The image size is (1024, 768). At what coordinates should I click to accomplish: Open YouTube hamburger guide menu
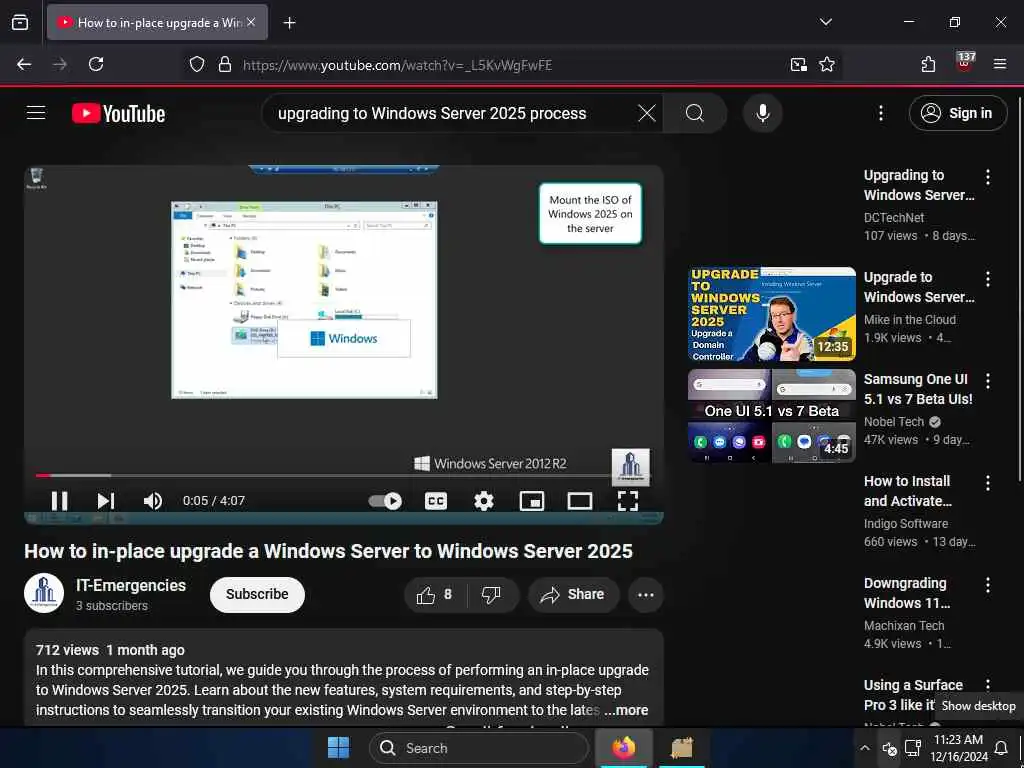tap(36, 113)
